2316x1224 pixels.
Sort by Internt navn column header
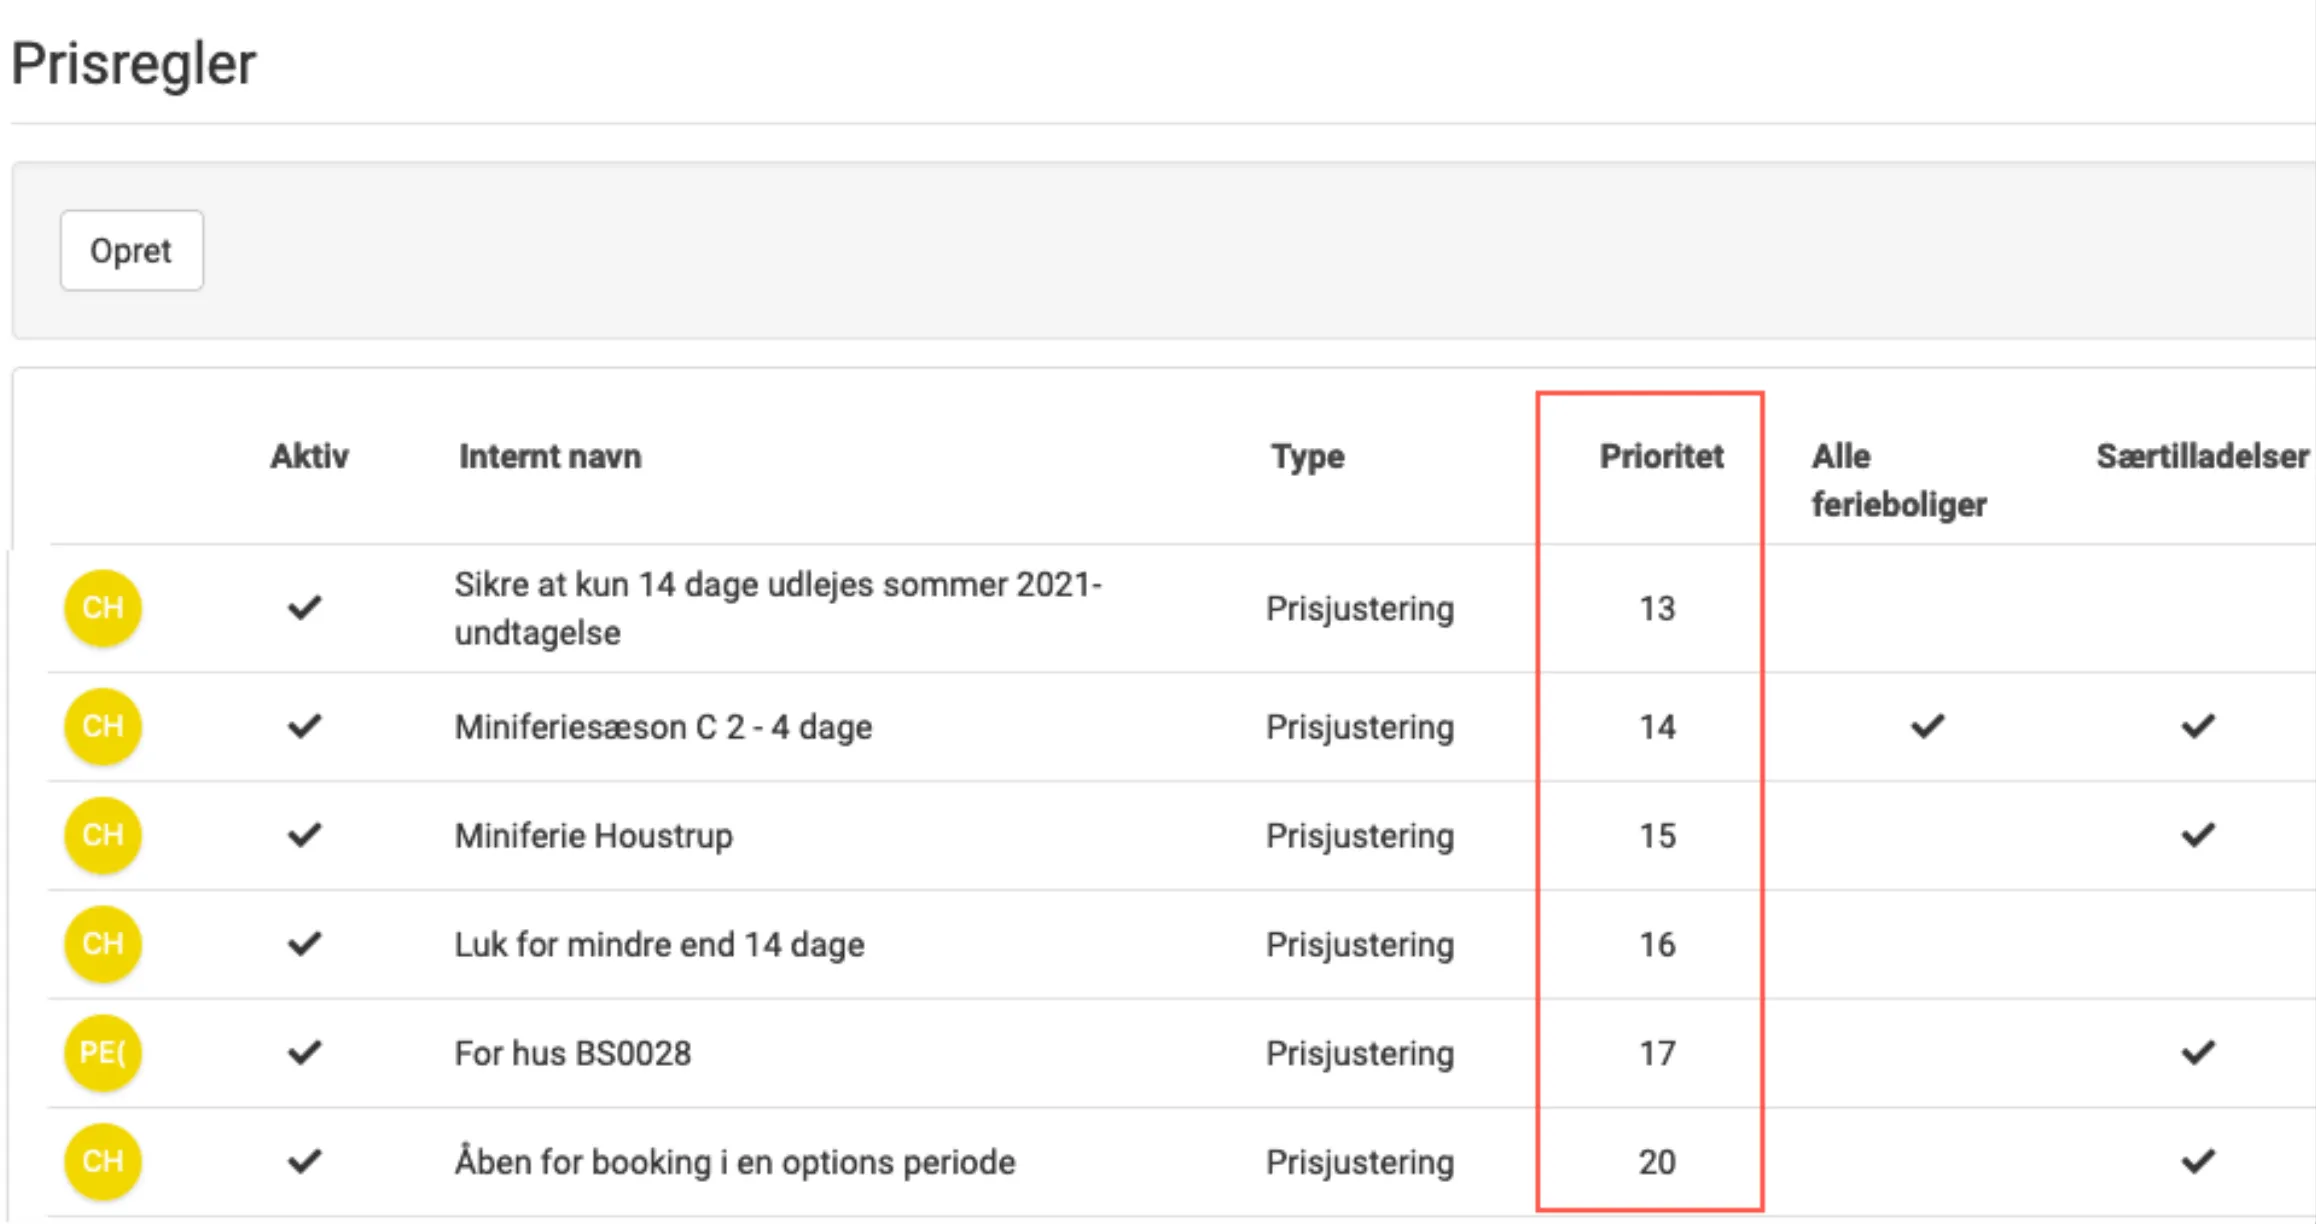(550, 456)
